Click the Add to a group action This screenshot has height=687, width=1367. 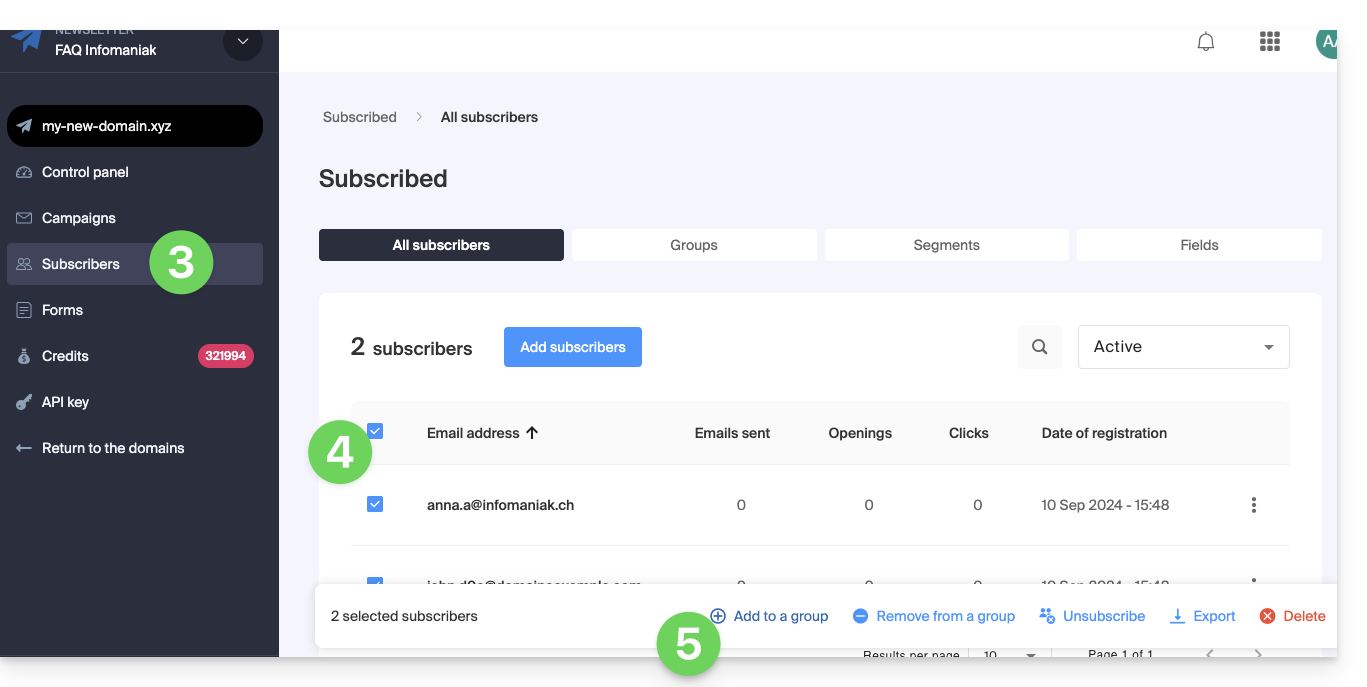[769, 616]
